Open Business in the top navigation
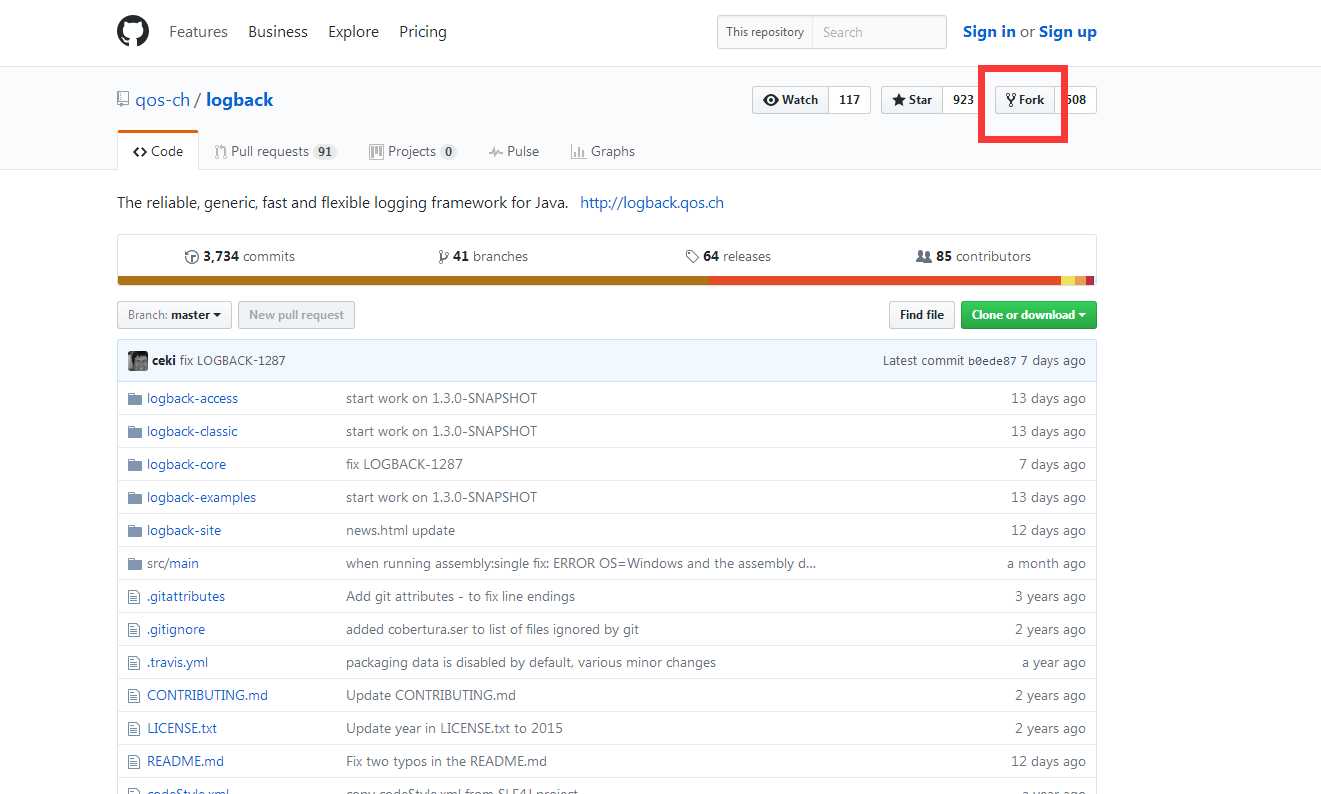The height and width of the screenshot is (794, 1321). pyautogui.click(x=278, y=32)
